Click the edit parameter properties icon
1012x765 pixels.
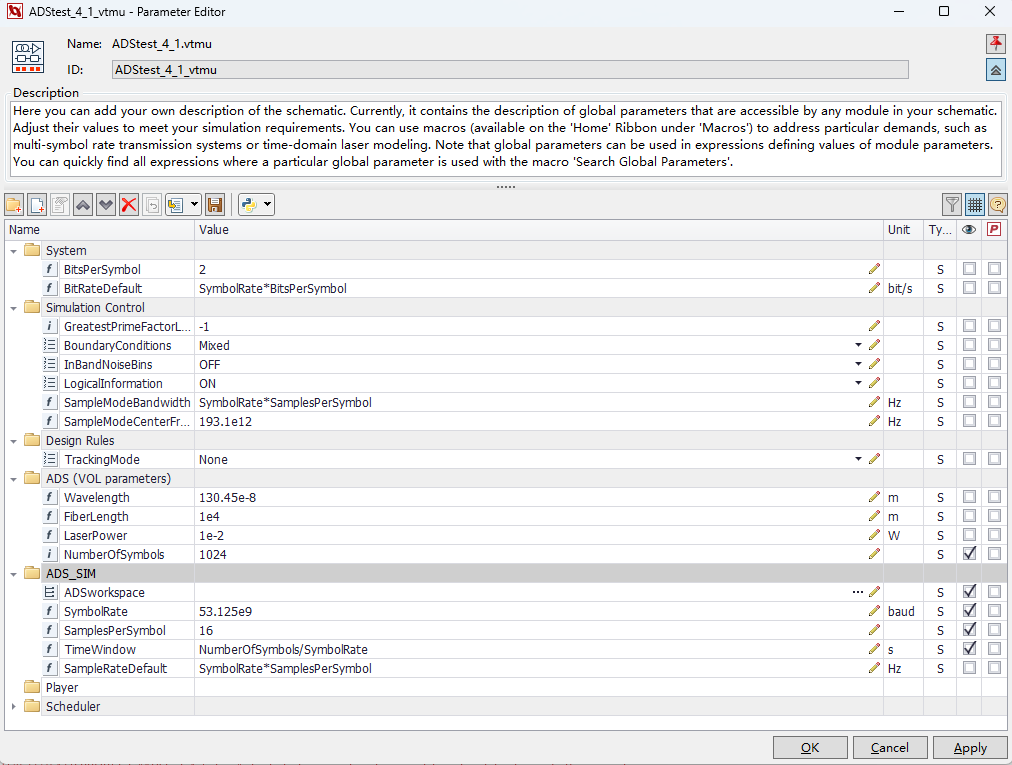point(60,205)
